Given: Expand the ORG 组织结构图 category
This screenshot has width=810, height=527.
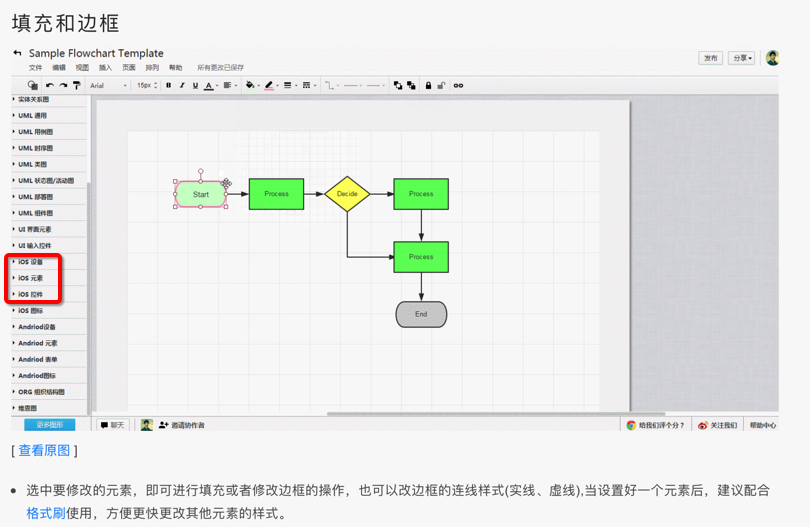Looking at the screenshot, I should pos(49,392).
